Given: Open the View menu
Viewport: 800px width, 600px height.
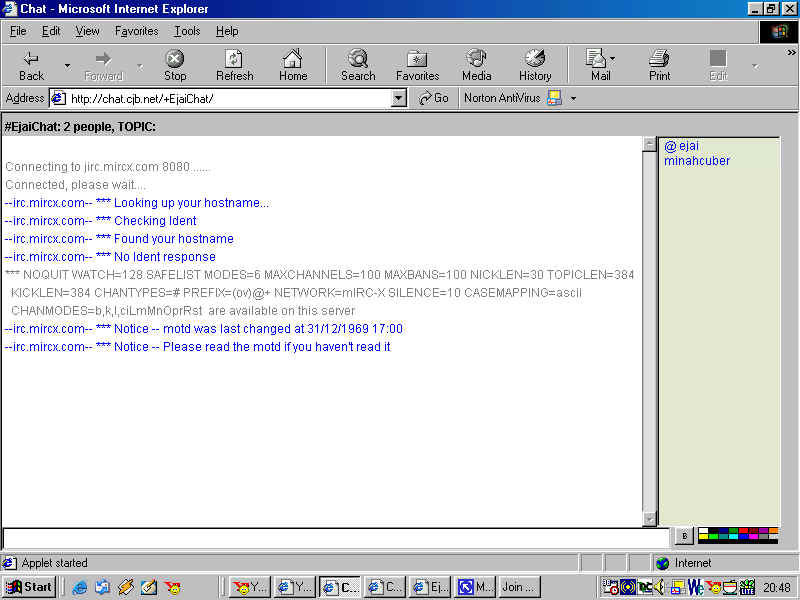Looking at the screenshot, I should click(87, 31).
